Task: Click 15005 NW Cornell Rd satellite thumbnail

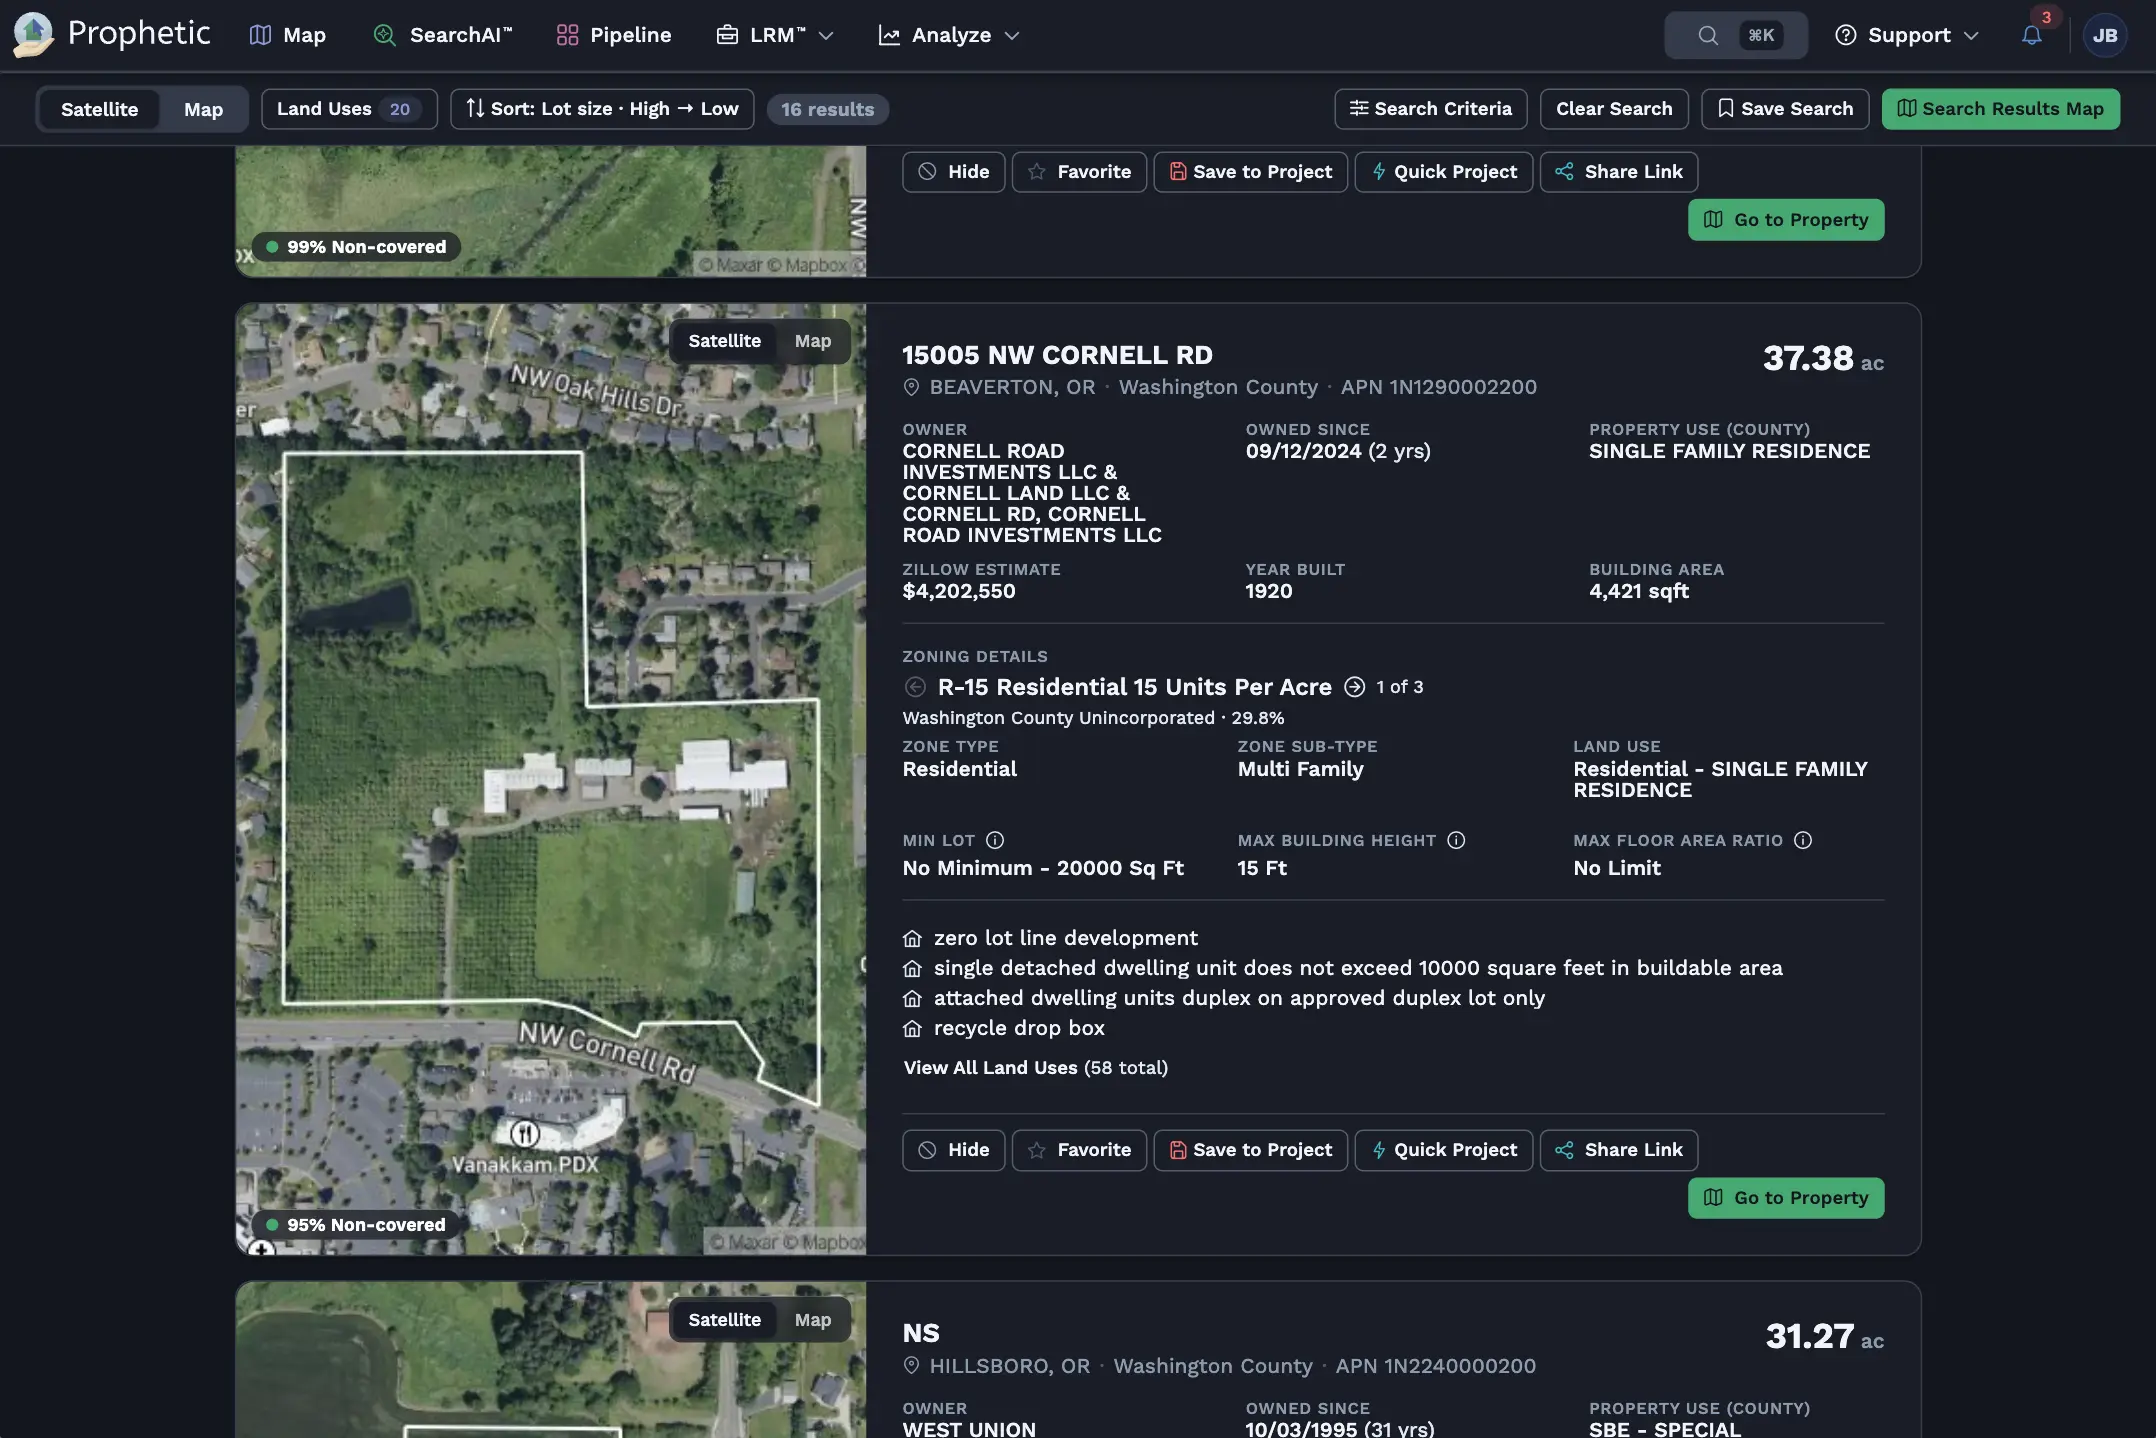Action: tap(551, 780)
